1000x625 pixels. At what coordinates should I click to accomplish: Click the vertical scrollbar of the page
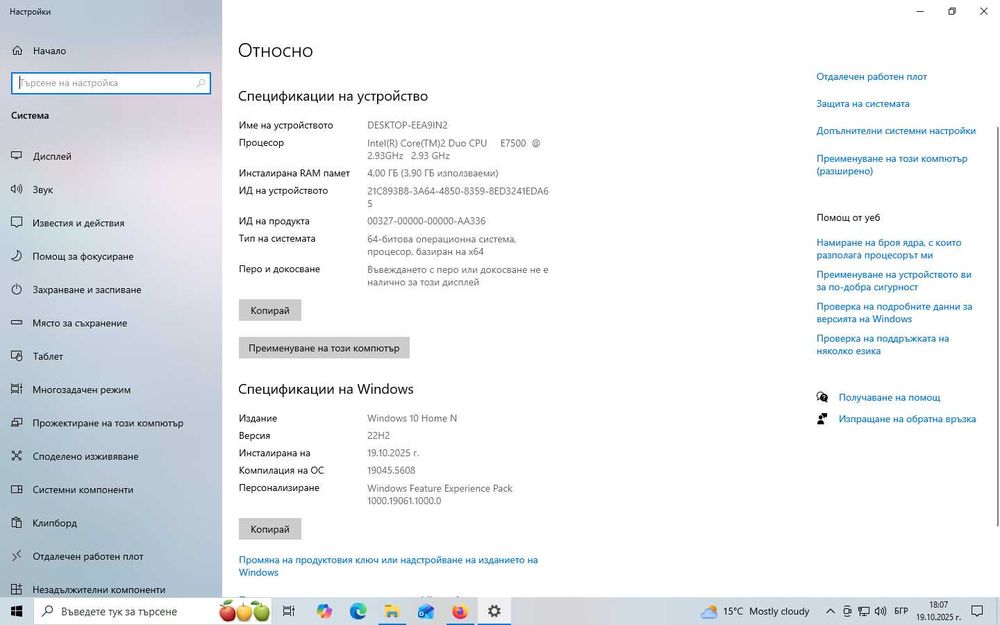point(996,325)
